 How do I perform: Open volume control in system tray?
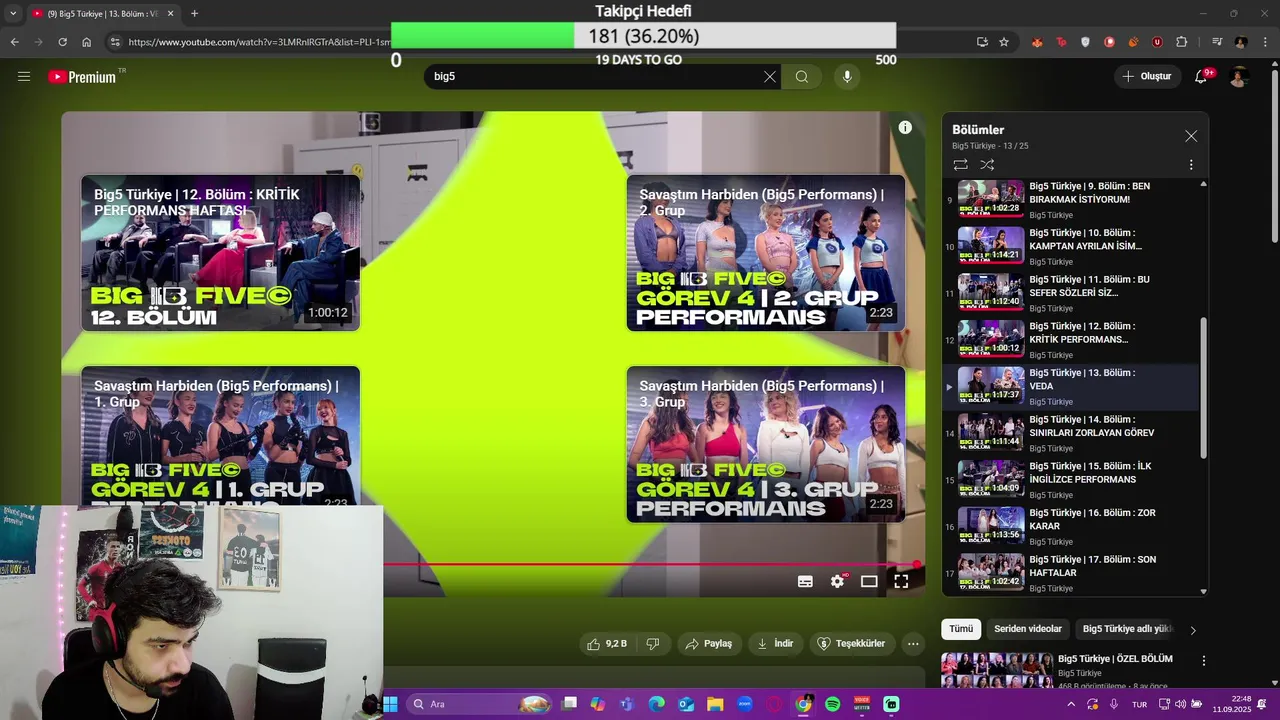(1180, 704)
